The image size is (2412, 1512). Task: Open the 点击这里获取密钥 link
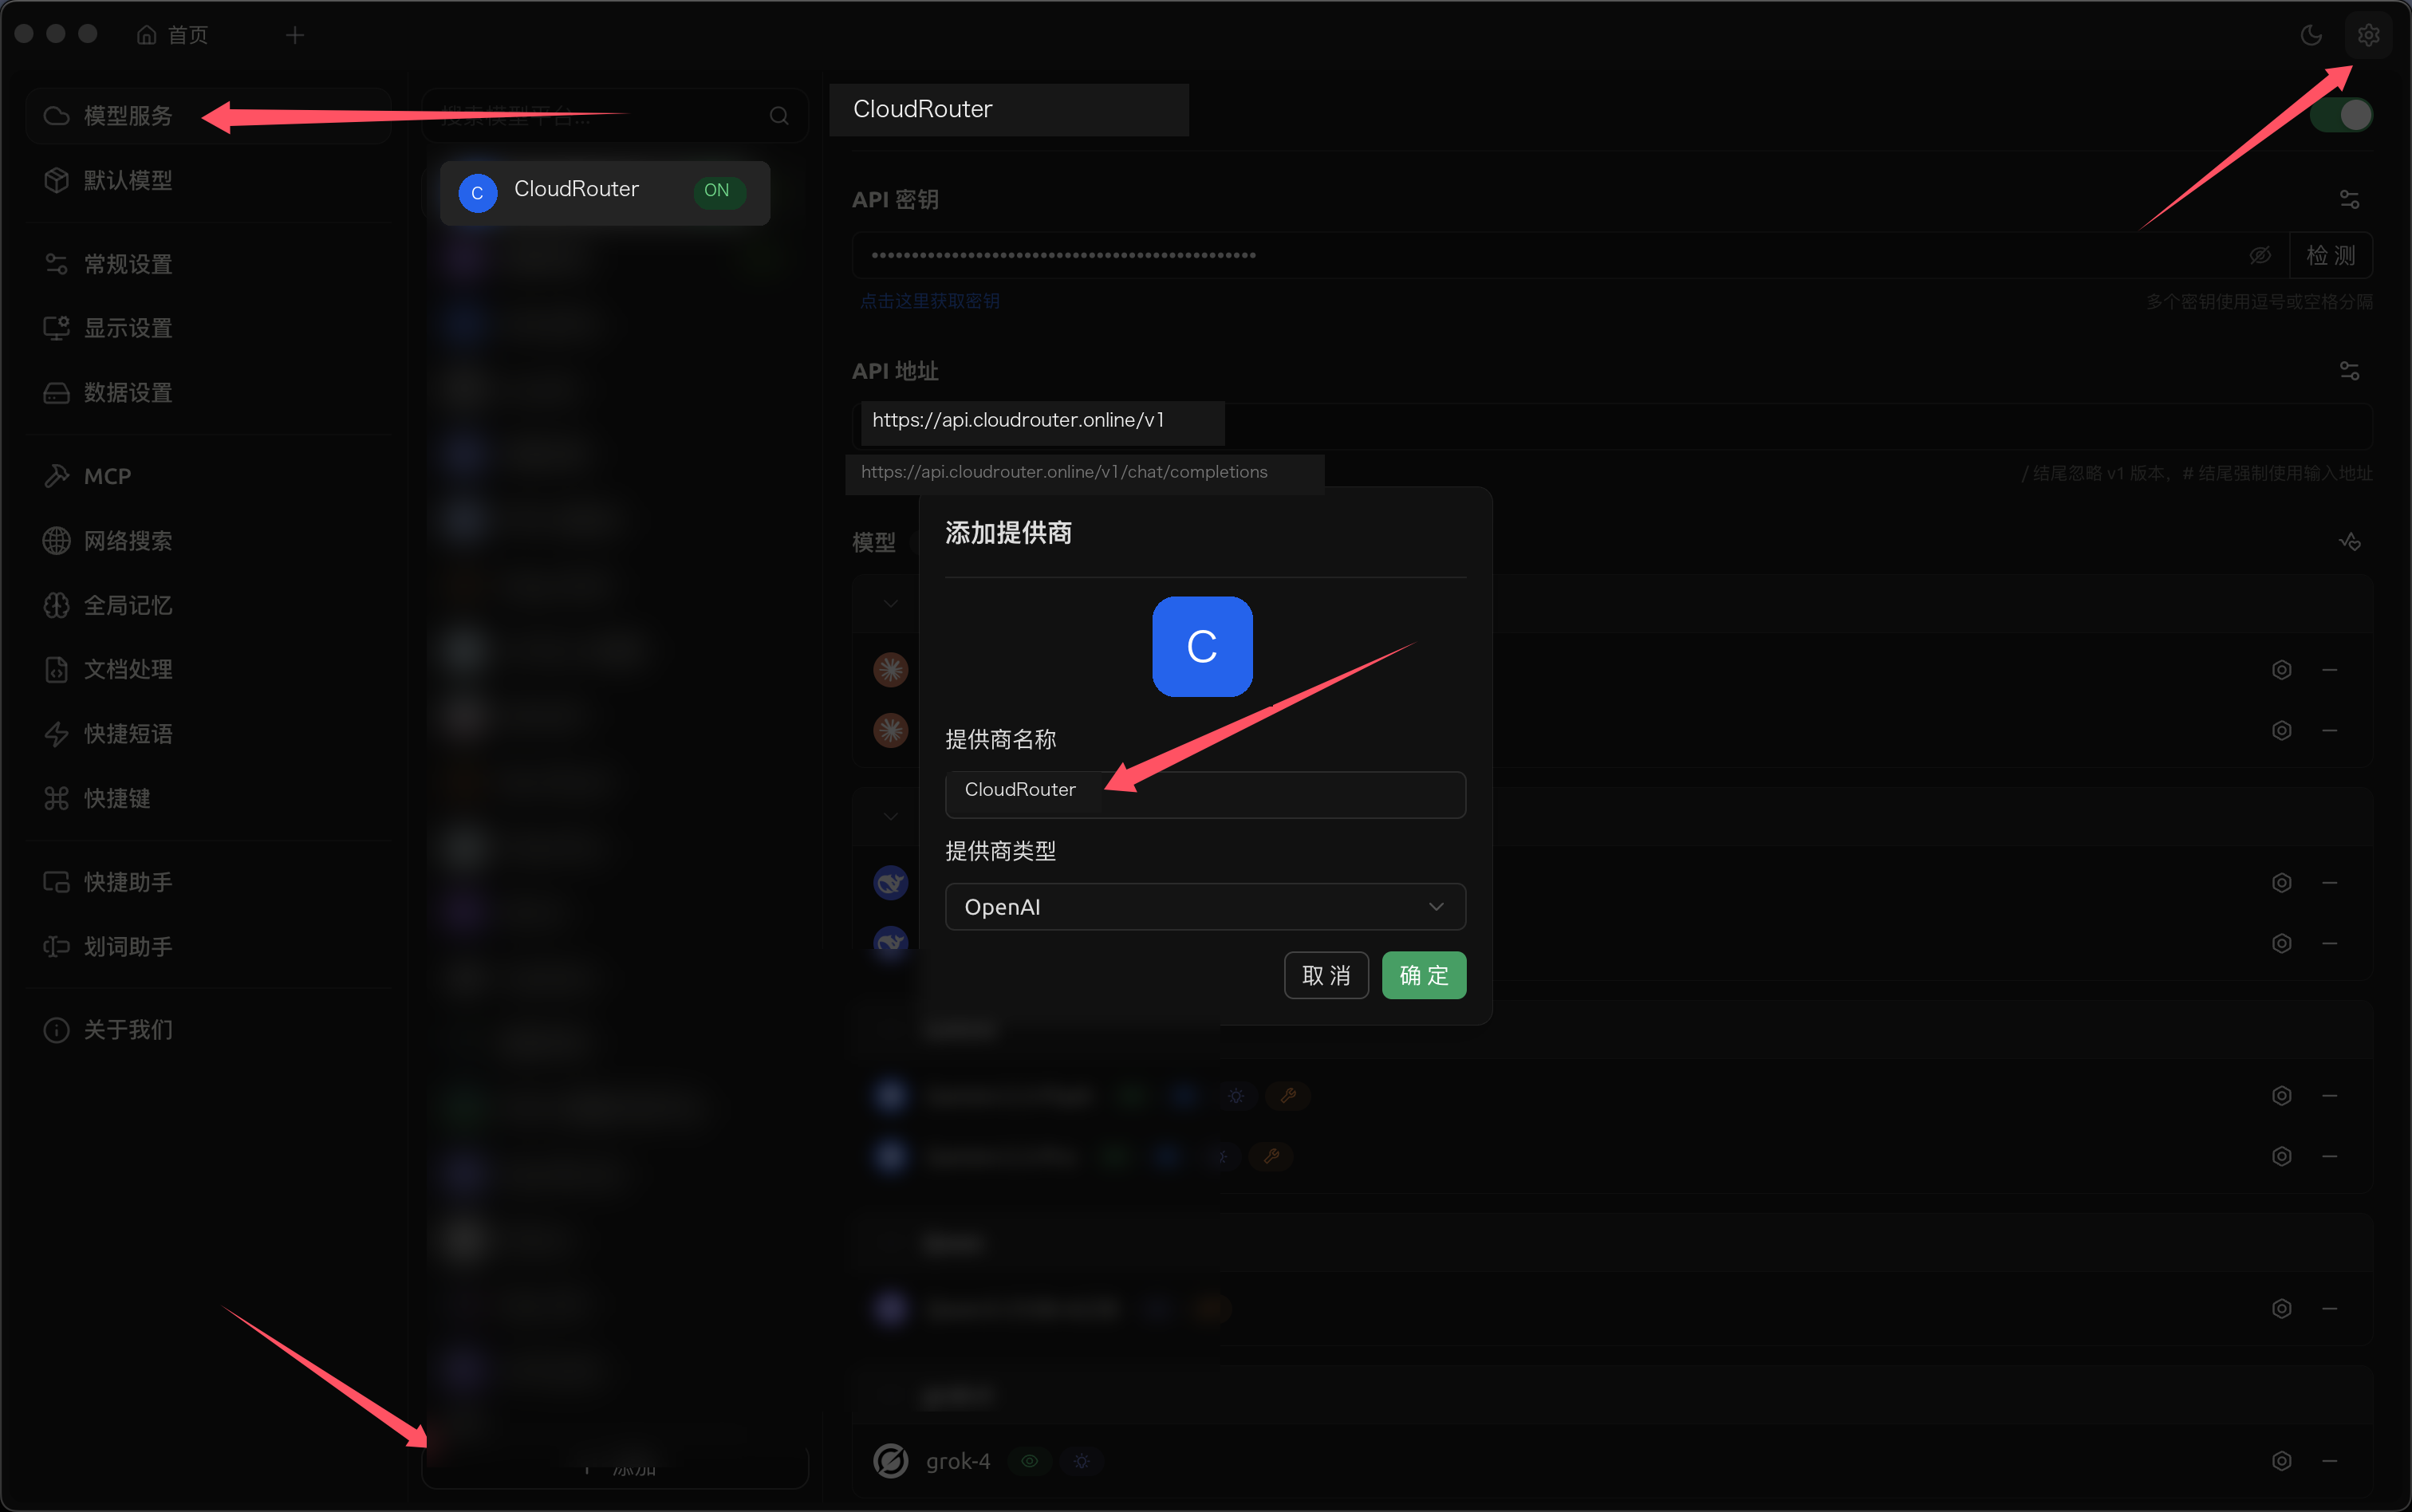(x=930, y=301)
